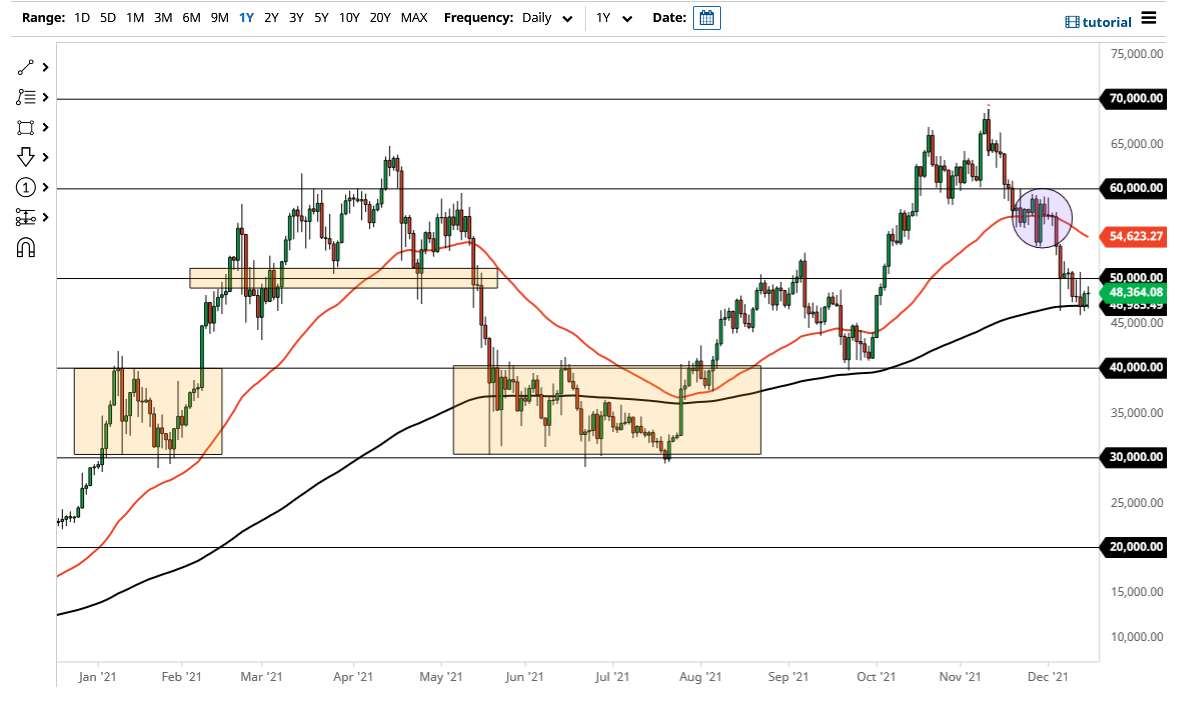Select the numbered callout annotation tool
The width and height of the screenshot is (1179, 707).
click(27, 187)
